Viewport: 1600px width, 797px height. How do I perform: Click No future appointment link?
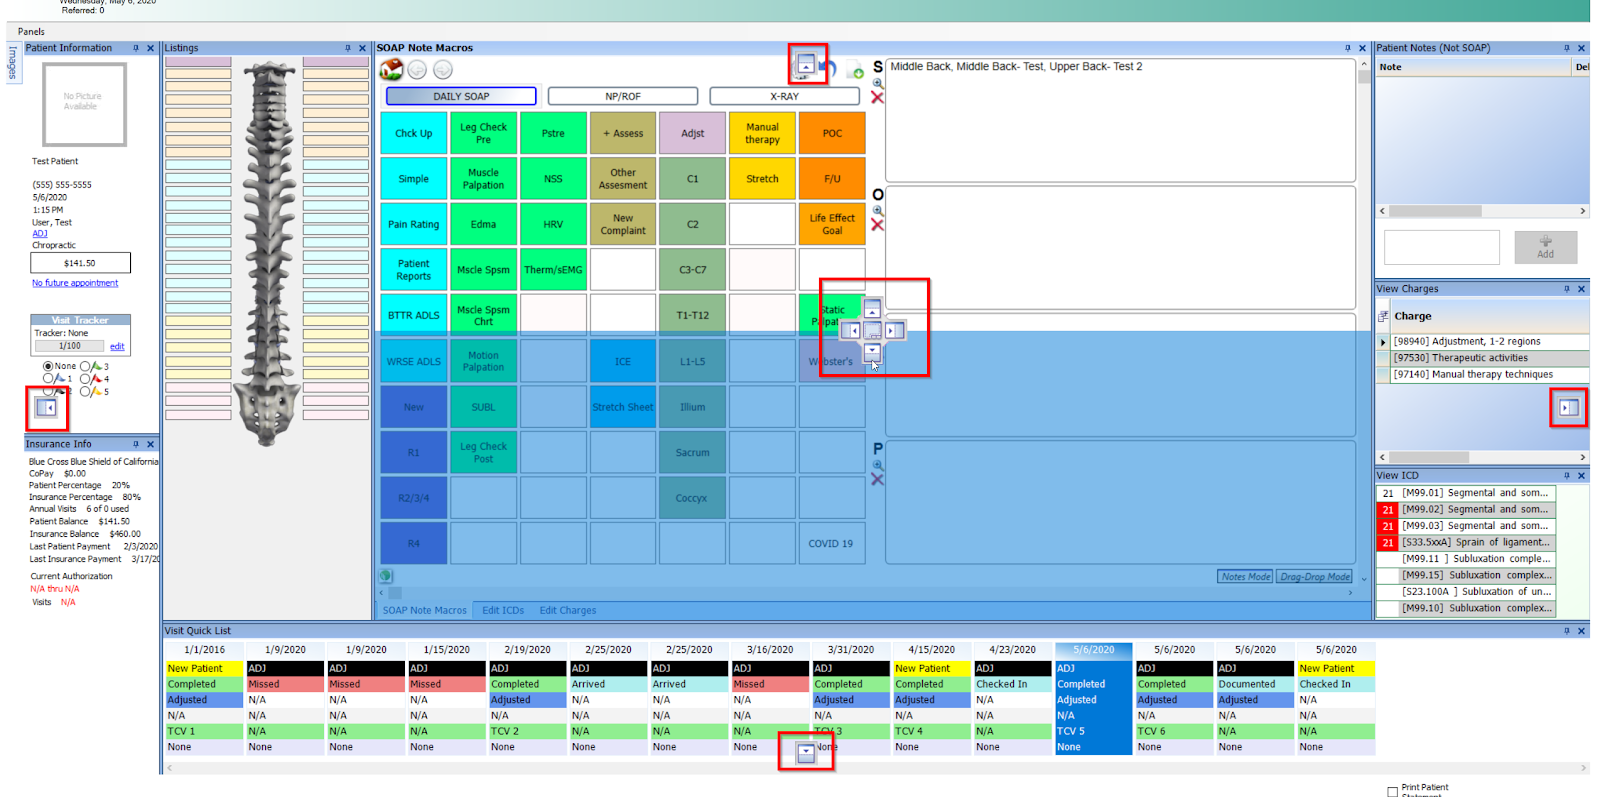point(75,283)
